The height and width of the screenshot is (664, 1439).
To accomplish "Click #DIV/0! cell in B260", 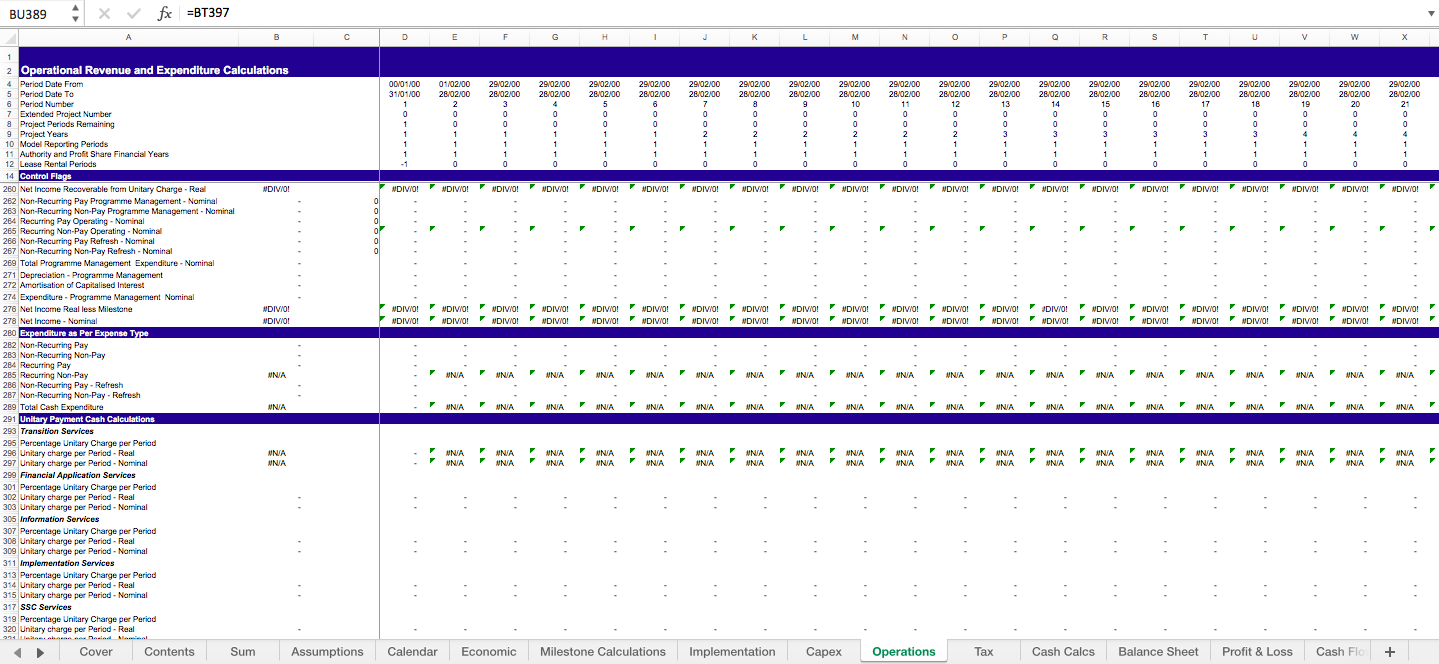I will coord(276,189).
